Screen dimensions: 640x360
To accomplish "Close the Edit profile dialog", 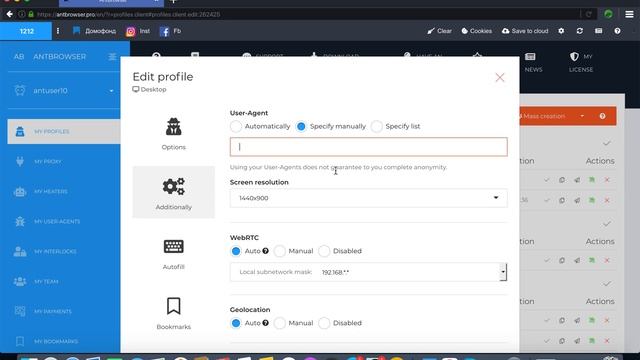I will tap(500, 78).
